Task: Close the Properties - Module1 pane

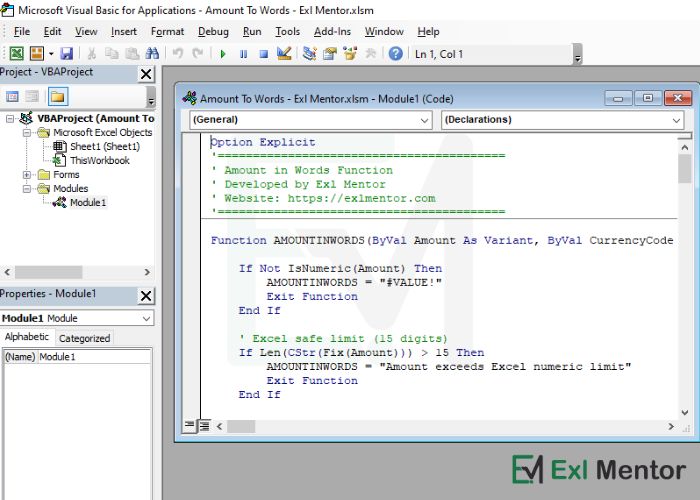Action: click(x=146, y=296)
